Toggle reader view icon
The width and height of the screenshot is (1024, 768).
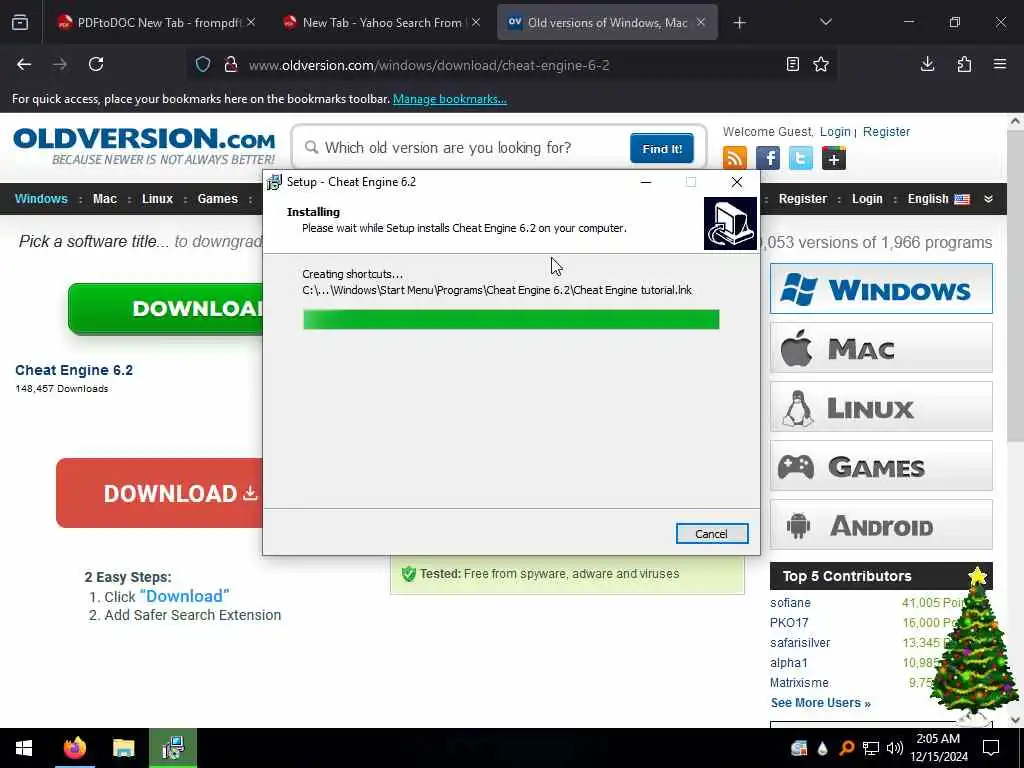pos(792,64)
